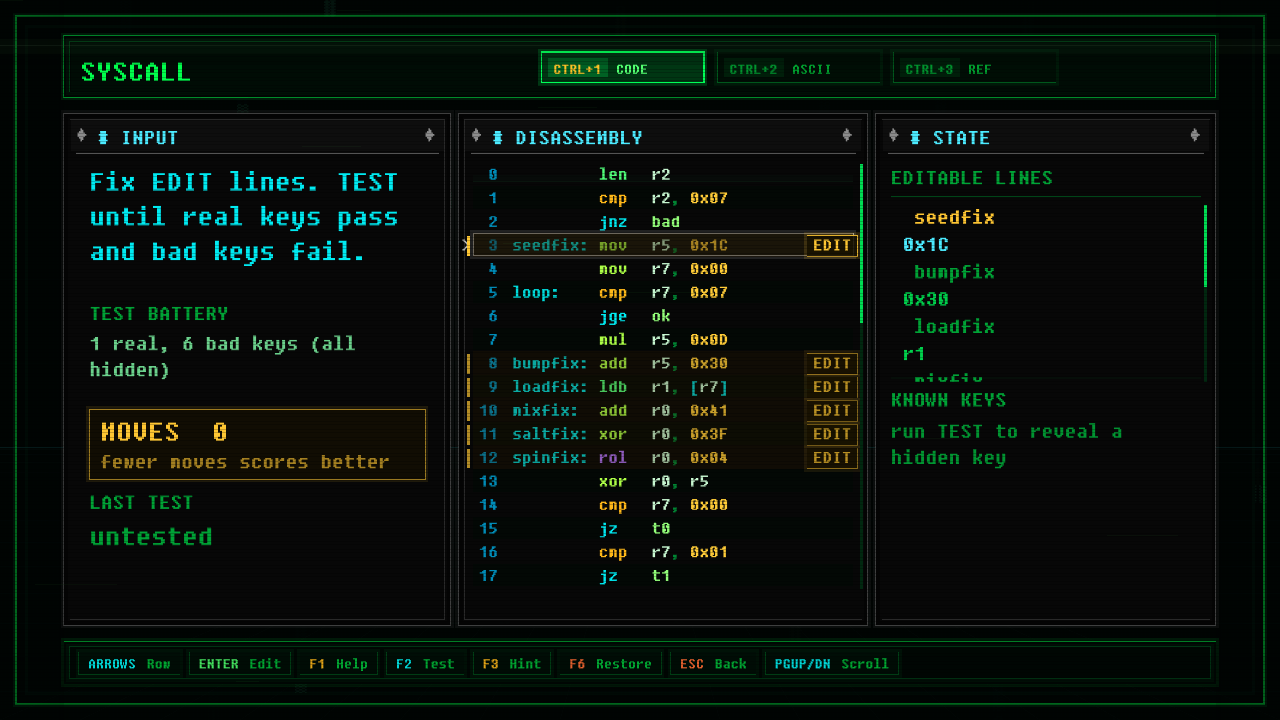Click the grip icon beside DISASSEMBLY title
The width and height of the screenshot is (1280, 720).
tap(497, 137)
